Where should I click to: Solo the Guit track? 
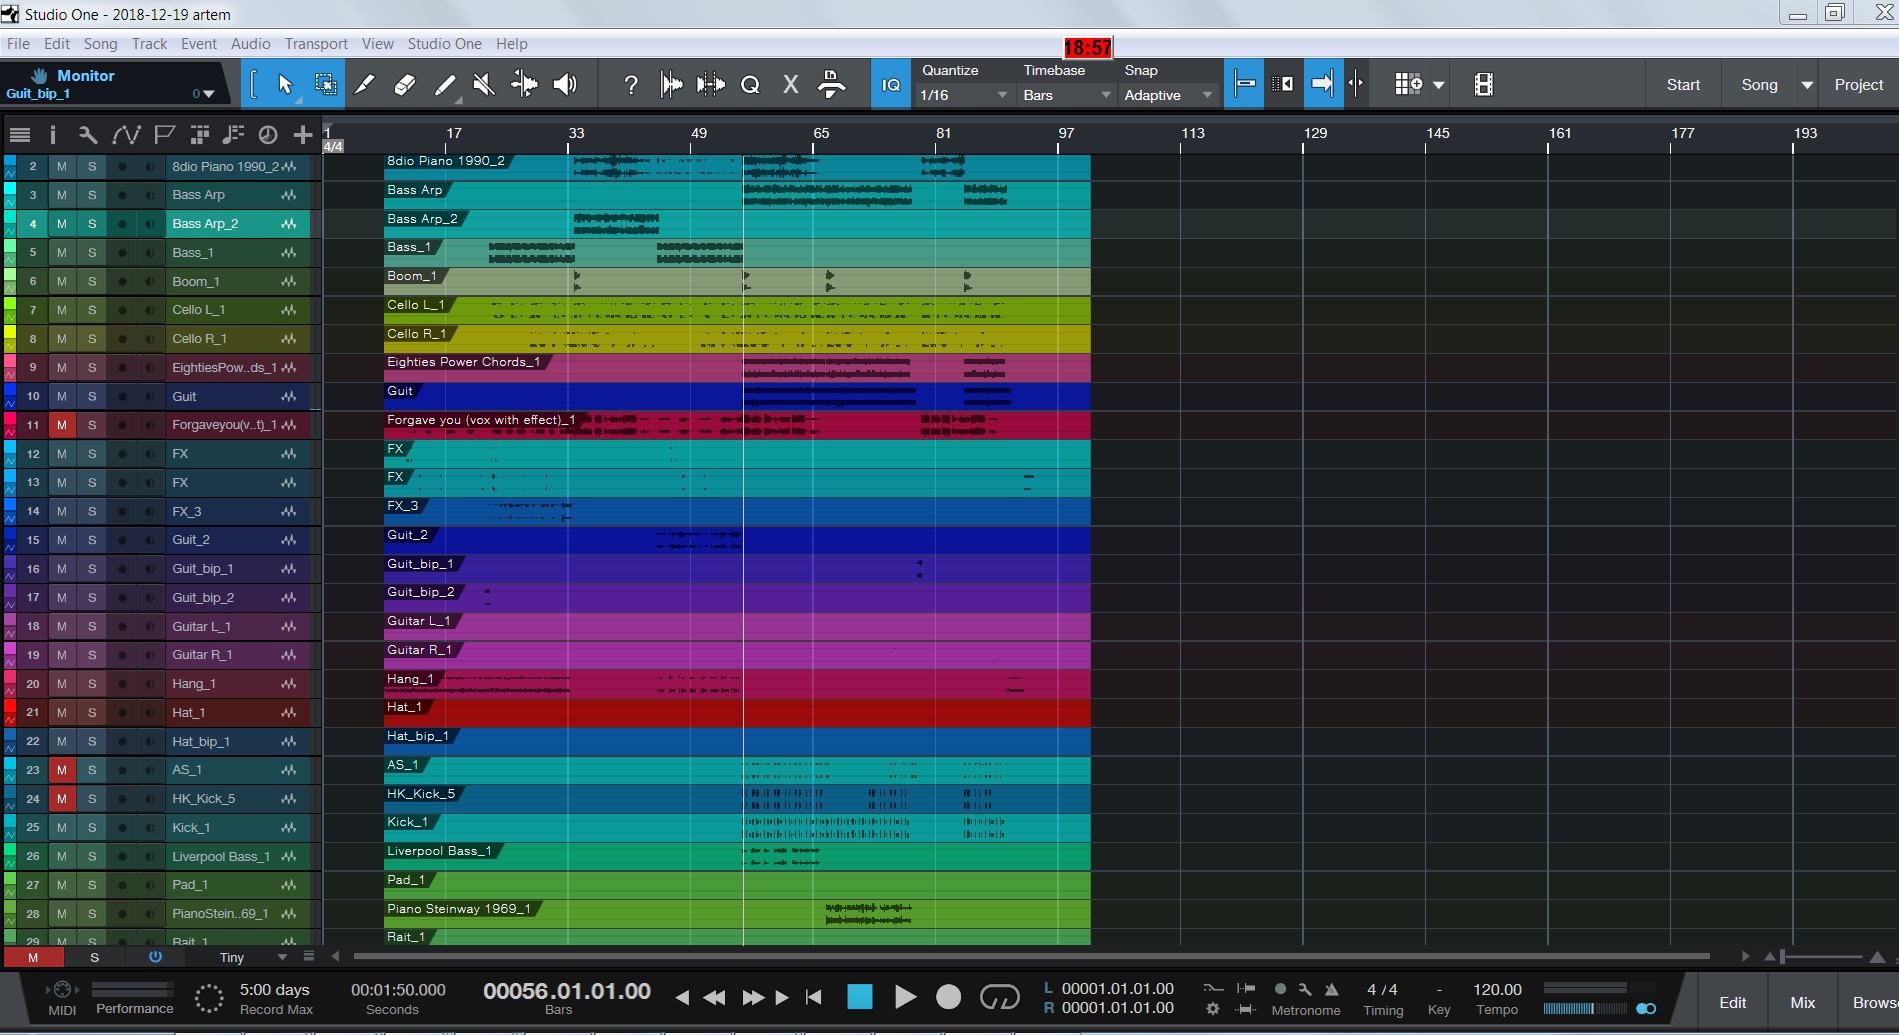[x=92, y=397]
